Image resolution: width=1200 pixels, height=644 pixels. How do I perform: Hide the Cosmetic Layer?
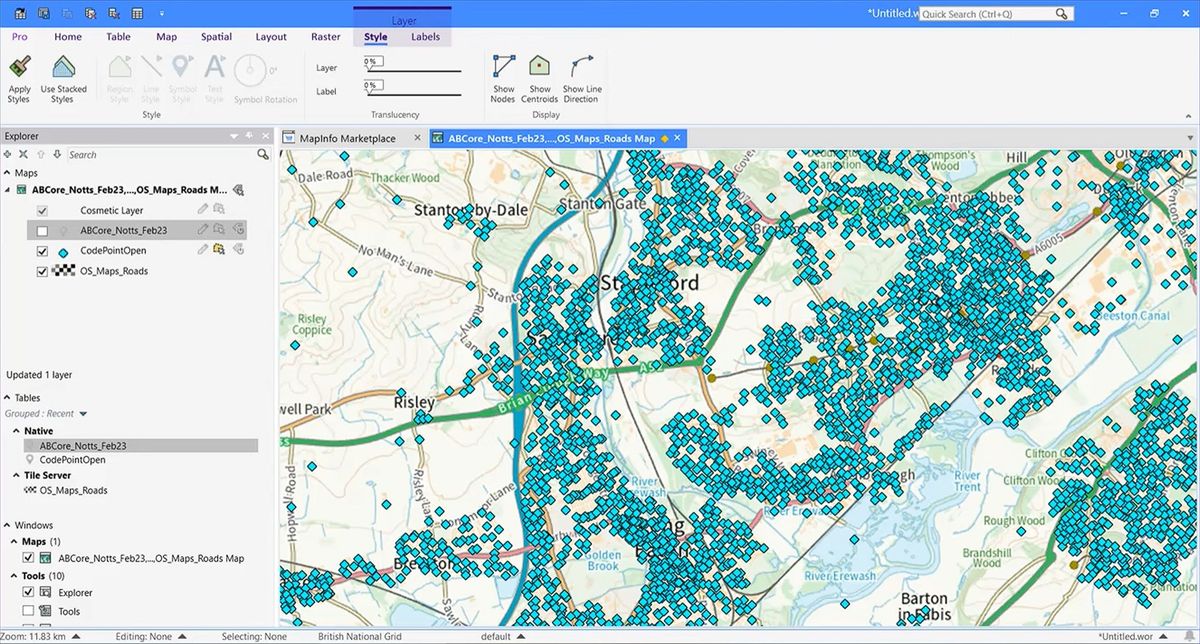(x=41, y=210)
